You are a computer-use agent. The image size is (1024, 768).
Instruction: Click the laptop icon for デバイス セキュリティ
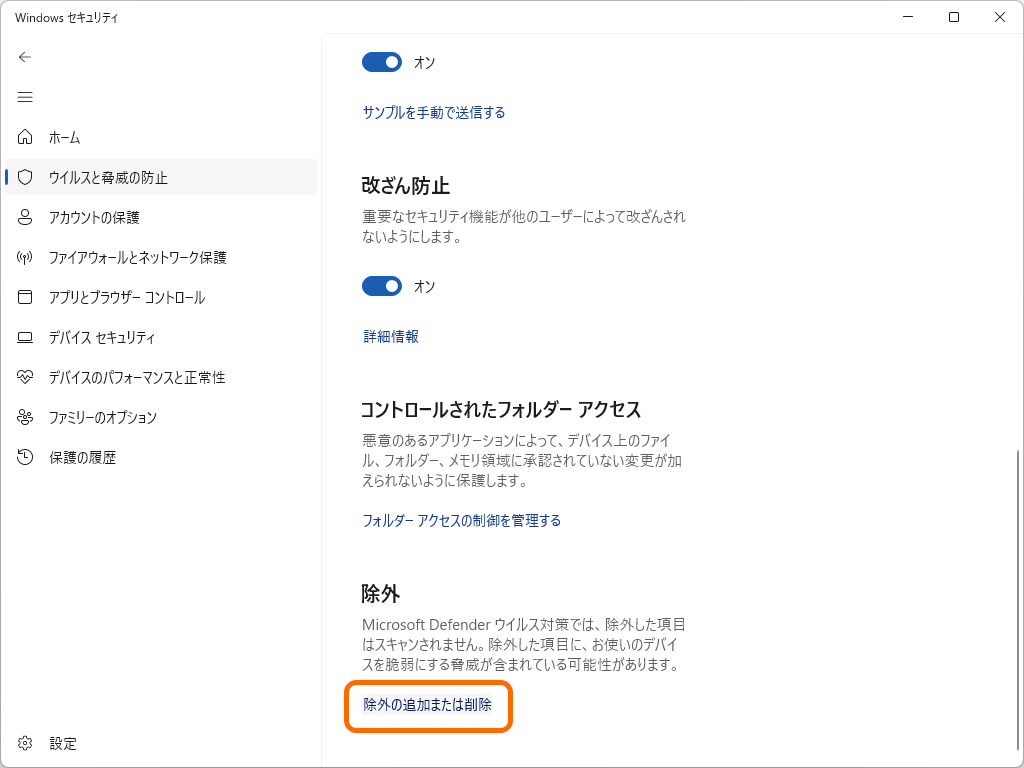click(25, 338)
